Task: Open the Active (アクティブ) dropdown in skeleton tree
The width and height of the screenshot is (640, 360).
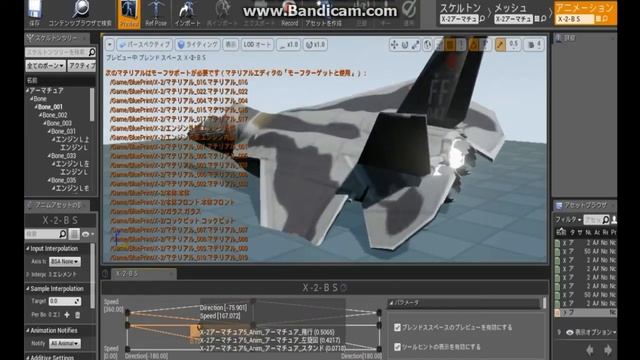Action: (x=82, y=65)
